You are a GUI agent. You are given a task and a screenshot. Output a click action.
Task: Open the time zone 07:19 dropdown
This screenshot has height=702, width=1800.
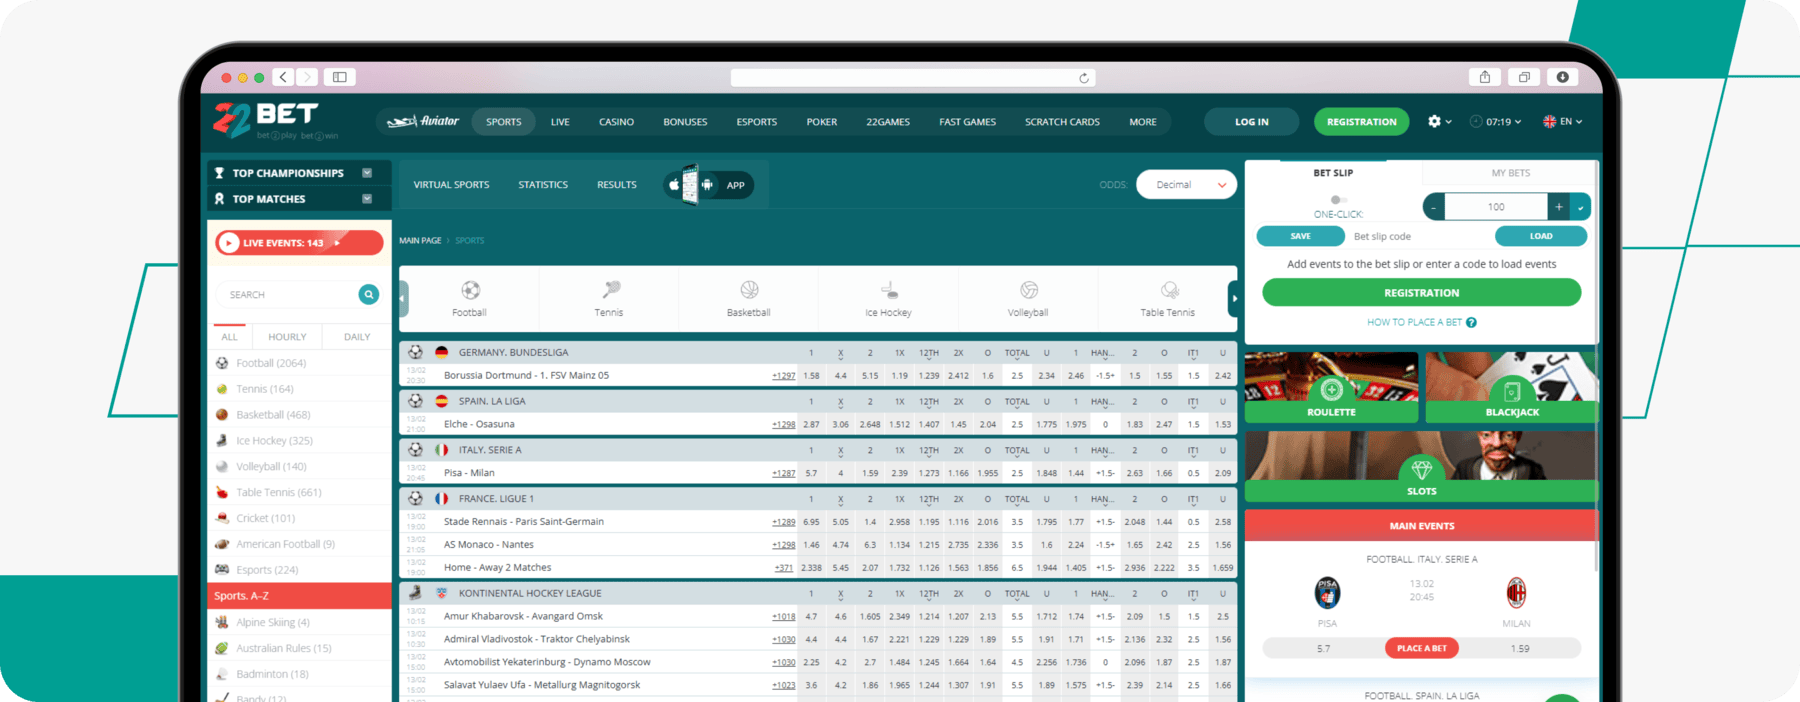point(1496,122)
